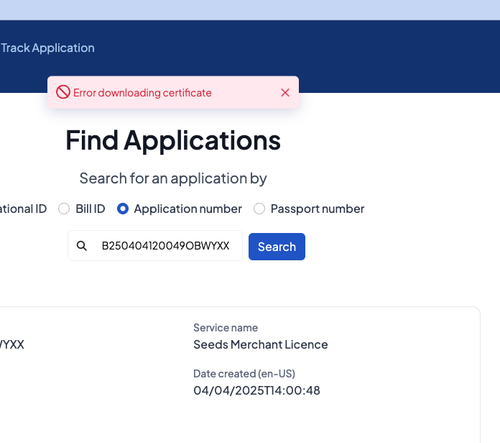500x443 pixels.
Task: Focus the application number search field
Action: pos(155,246)
